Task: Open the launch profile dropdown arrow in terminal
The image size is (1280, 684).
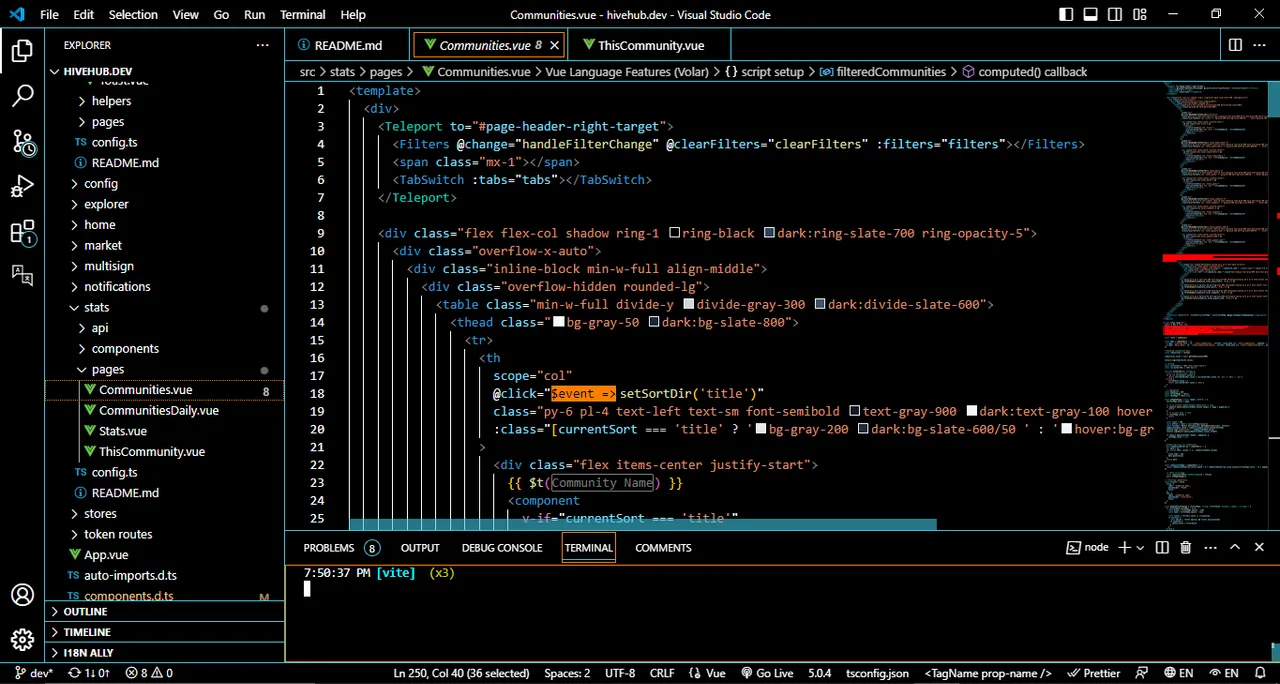Action: (1140, 548)
